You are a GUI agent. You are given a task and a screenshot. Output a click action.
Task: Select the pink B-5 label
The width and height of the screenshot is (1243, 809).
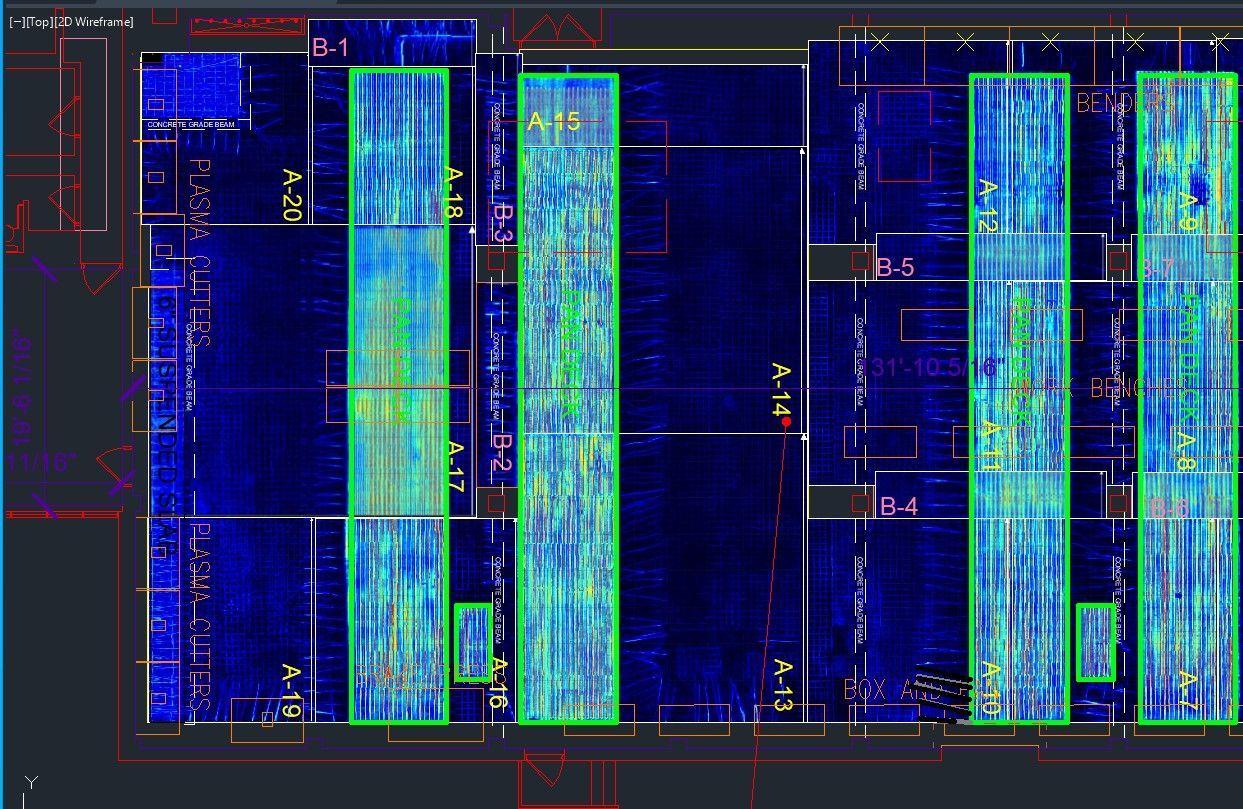pos(895,268)
